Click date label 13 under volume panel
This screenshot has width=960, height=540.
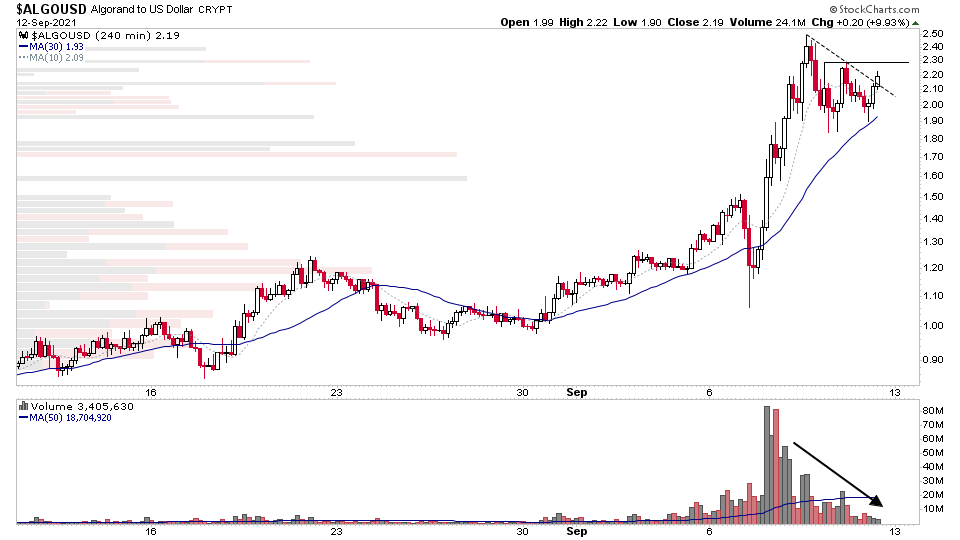(x=895, y=531)
